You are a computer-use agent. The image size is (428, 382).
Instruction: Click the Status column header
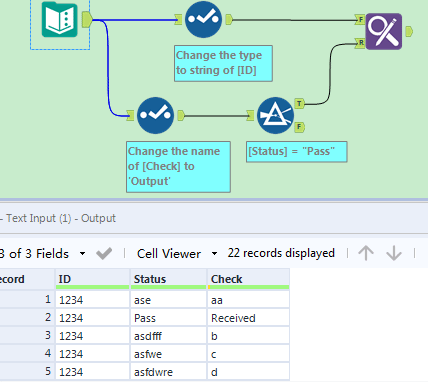tap(168, 279)
